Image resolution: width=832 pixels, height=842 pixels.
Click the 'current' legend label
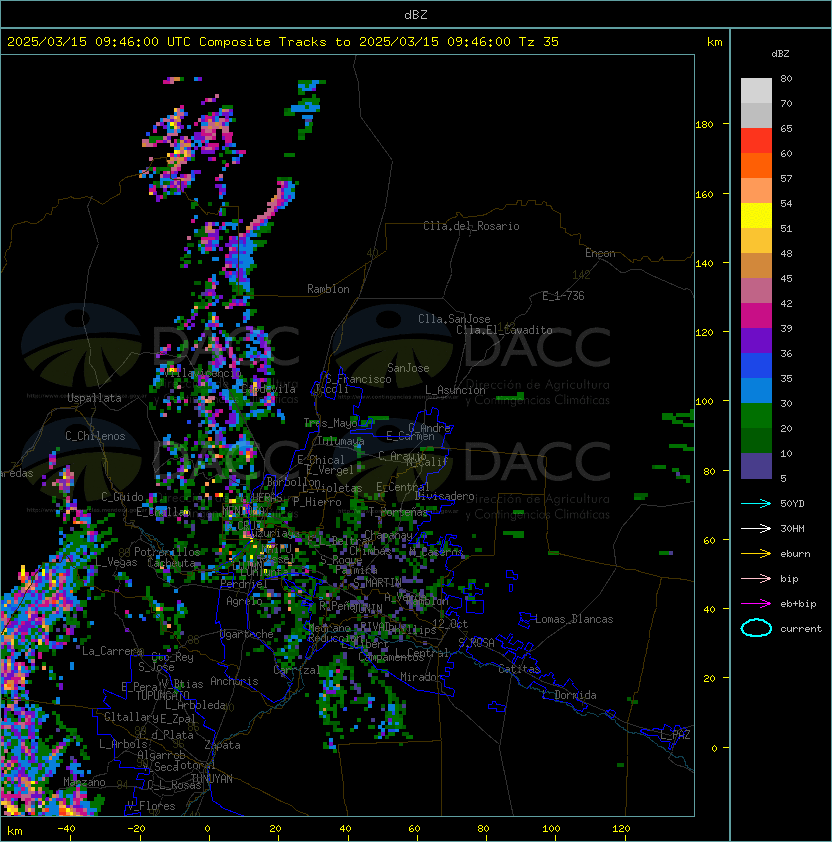pos(801,628)
